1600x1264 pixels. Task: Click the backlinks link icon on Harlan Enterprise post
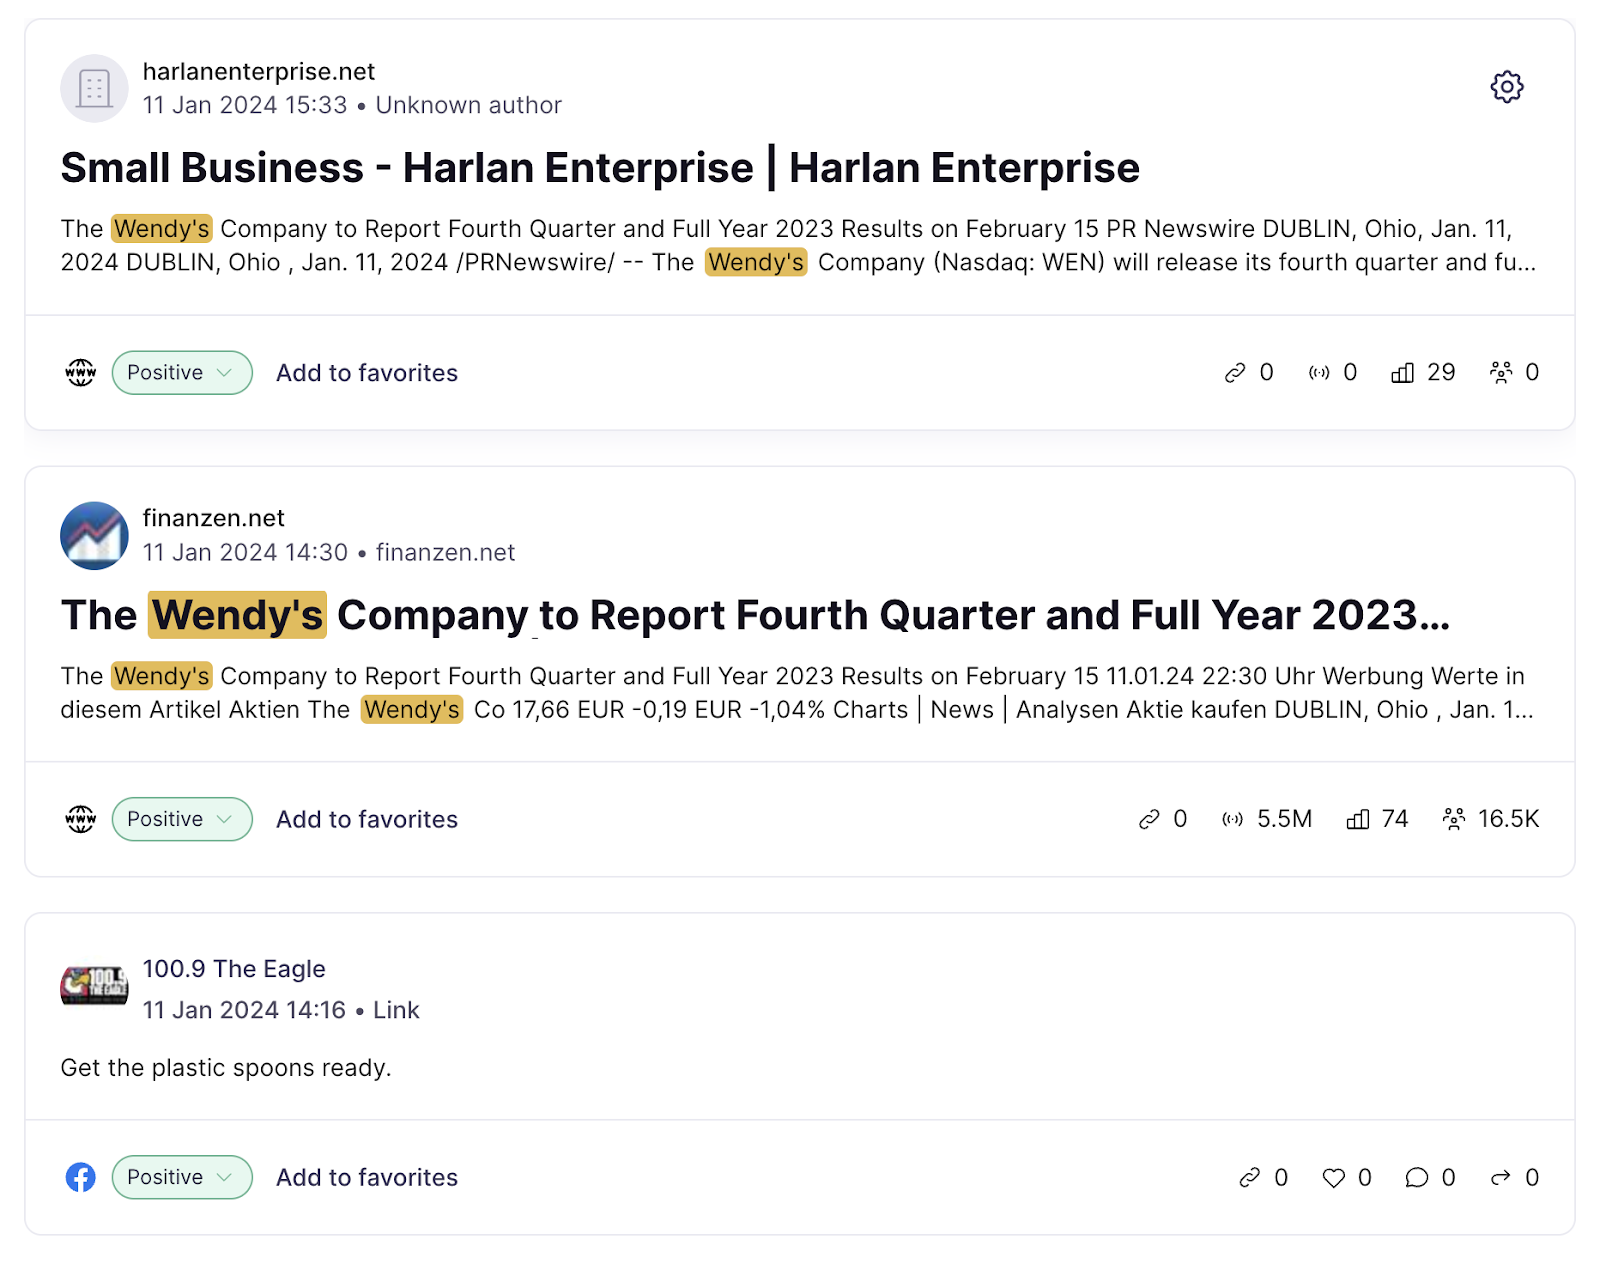click(1236, 372)
